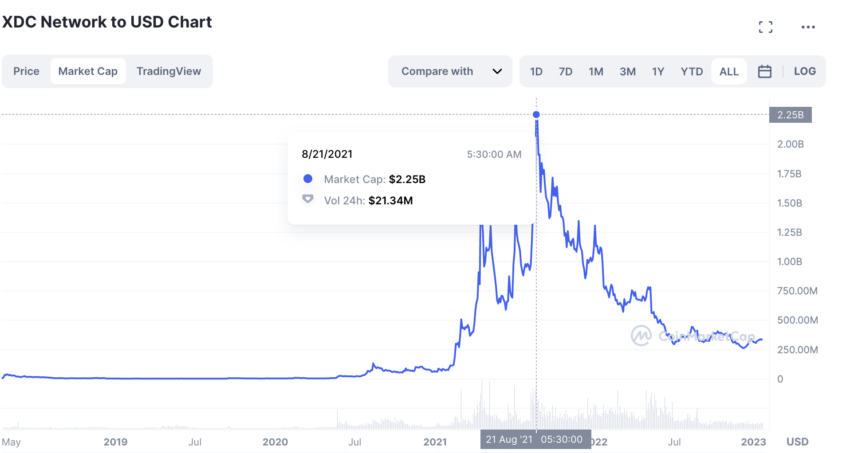Screen dimensions: 850x453
Task: Open the three-dots more options menu
Action: 808,27
